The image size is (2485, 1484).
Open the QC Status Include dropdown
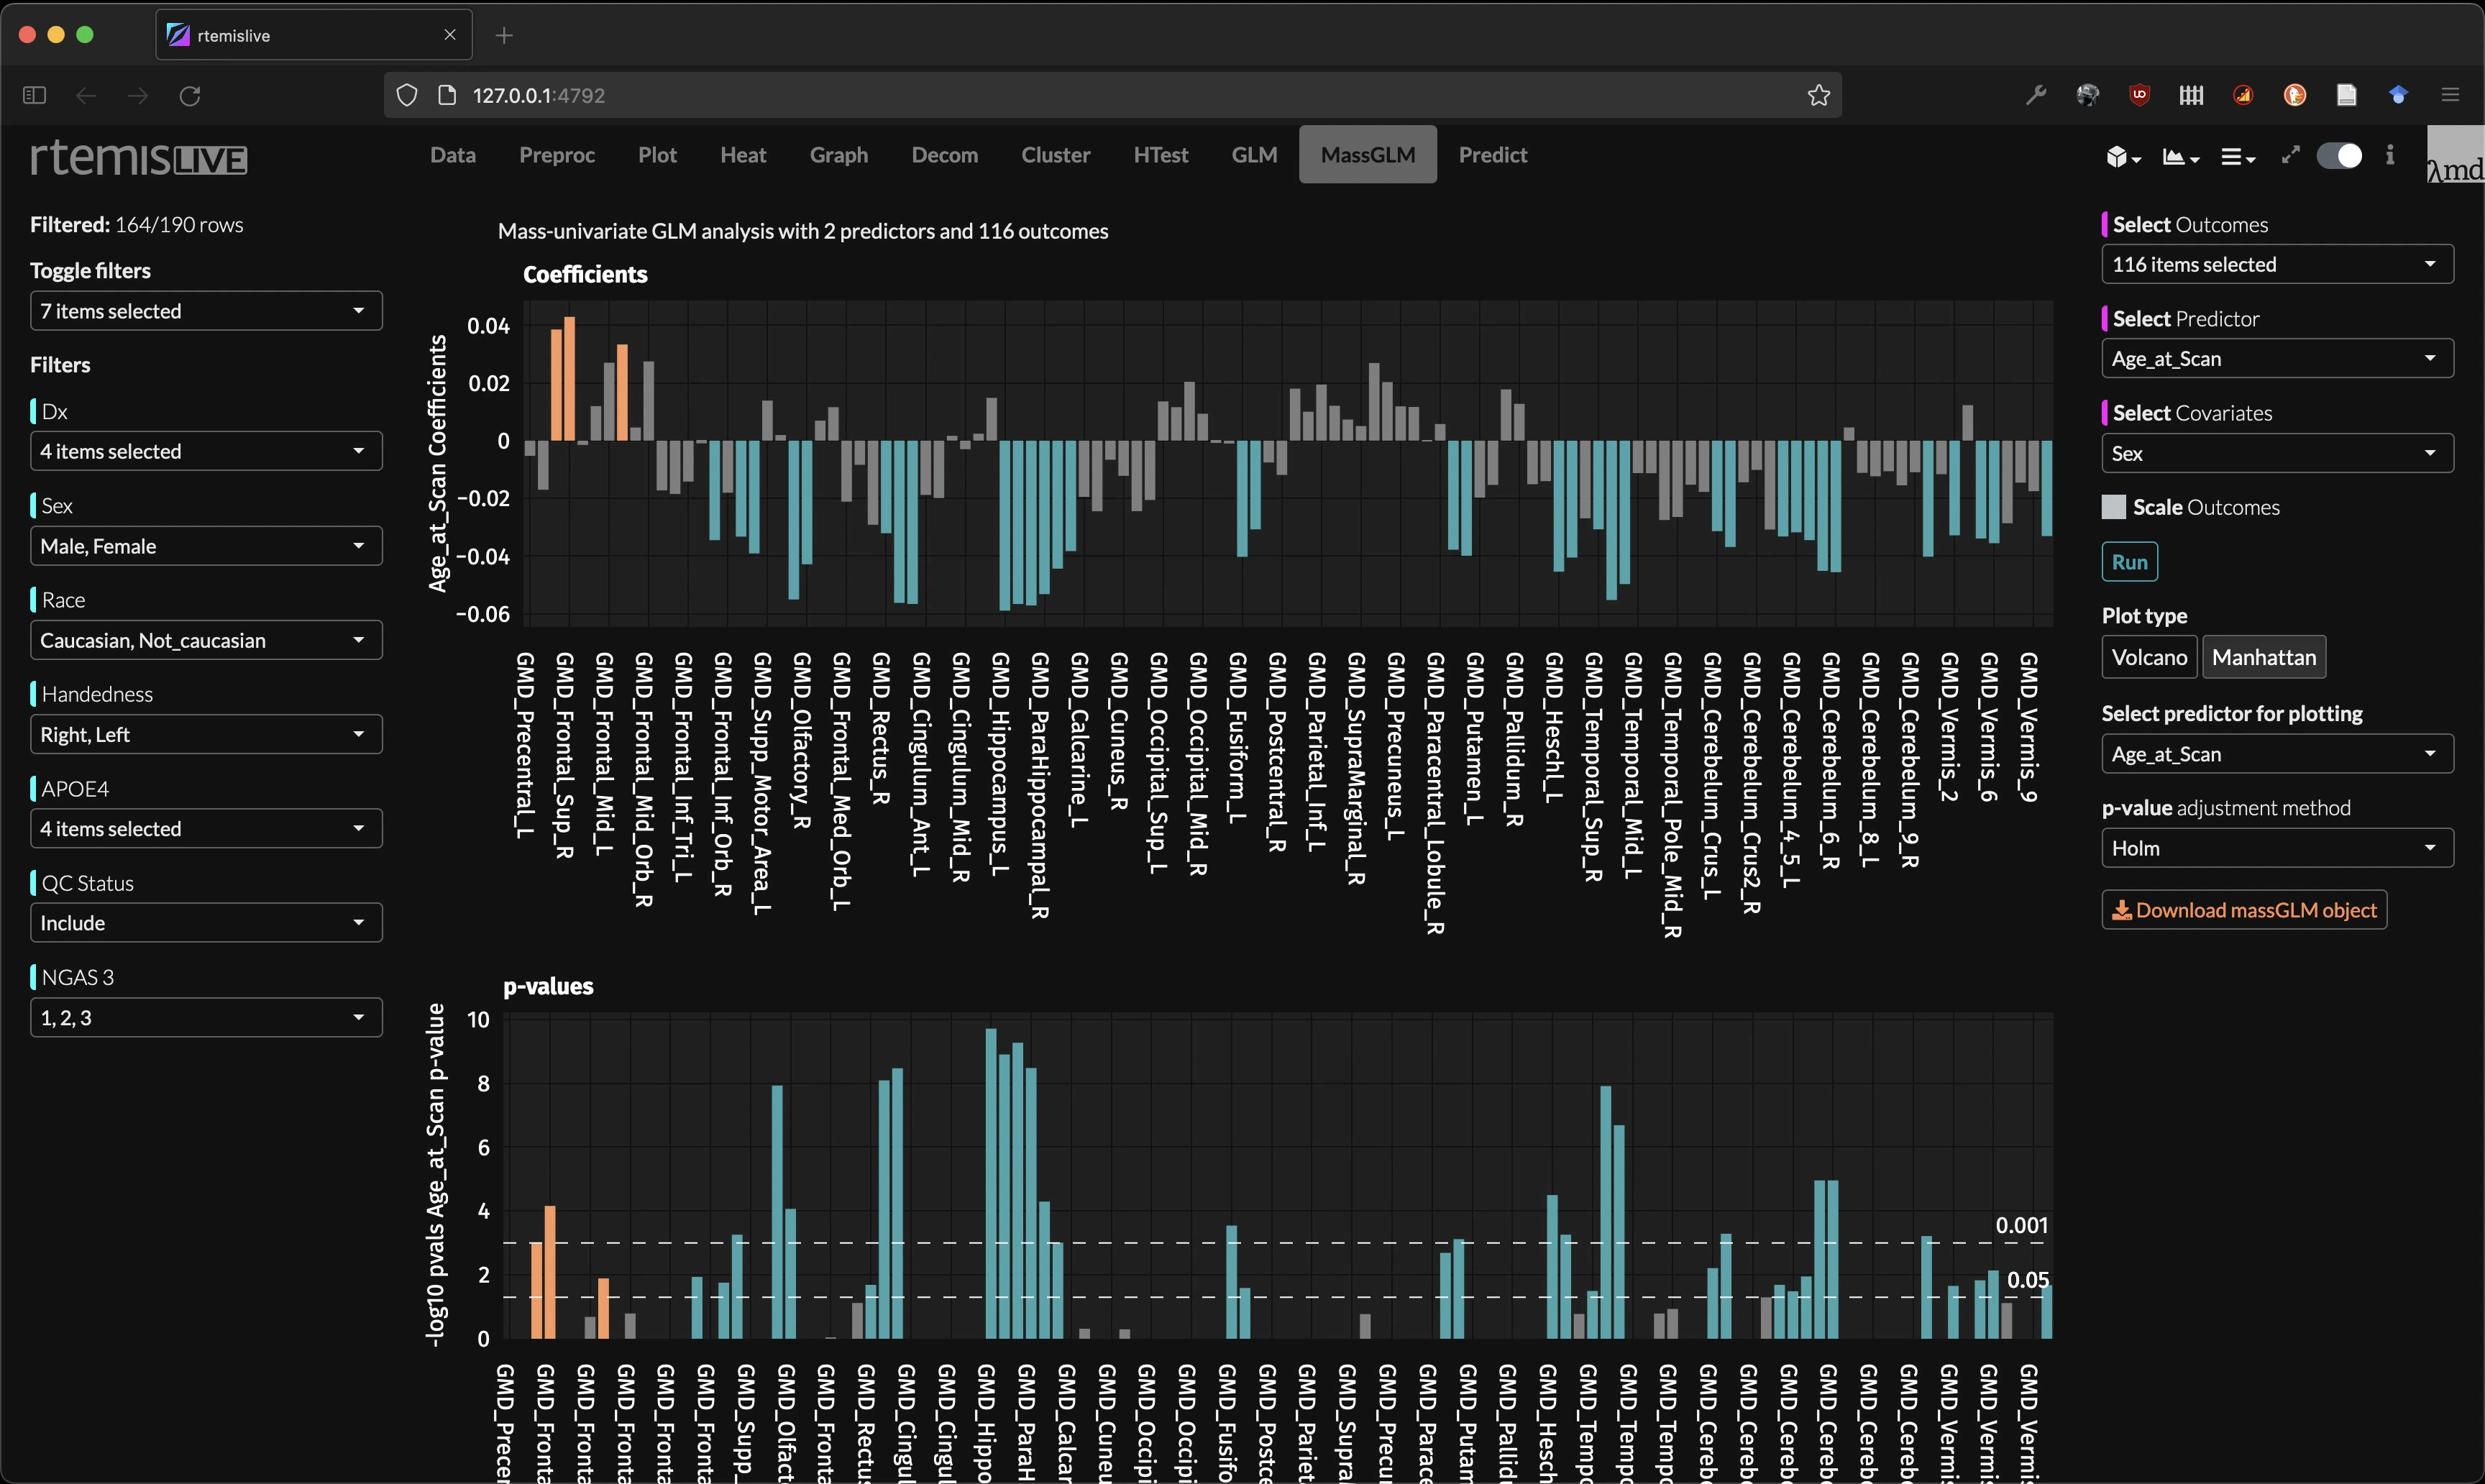click(x=206, y=923)
